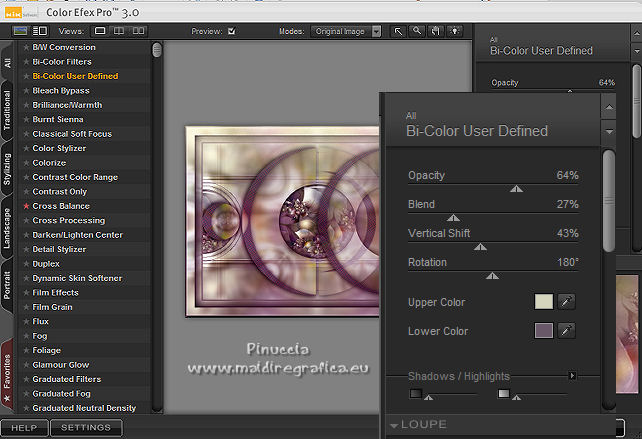The height and width of the screenshot is (439, 642).
Task: Select the arrow pointer tool
Action: pos(399,31)
